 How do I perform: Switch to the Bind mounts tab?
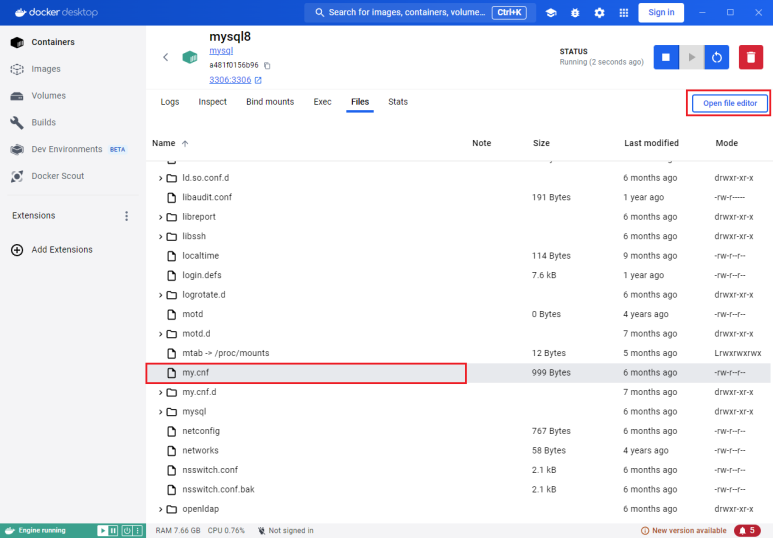(270, 102)
